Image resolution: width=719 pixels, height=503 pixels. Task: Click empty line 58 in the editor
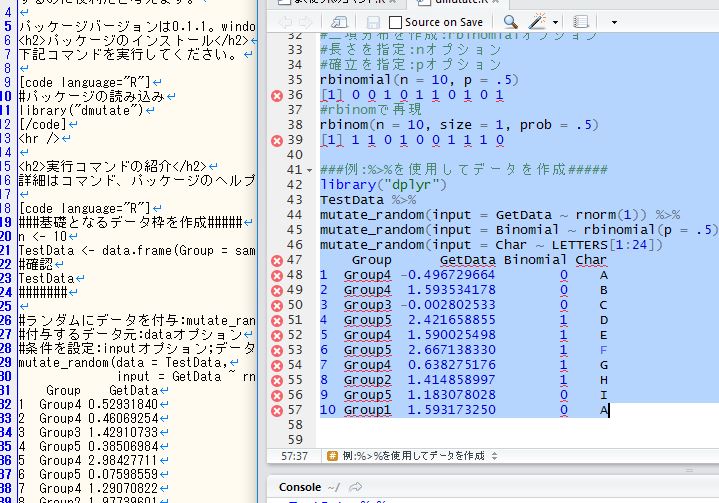[x=517, y=425]
